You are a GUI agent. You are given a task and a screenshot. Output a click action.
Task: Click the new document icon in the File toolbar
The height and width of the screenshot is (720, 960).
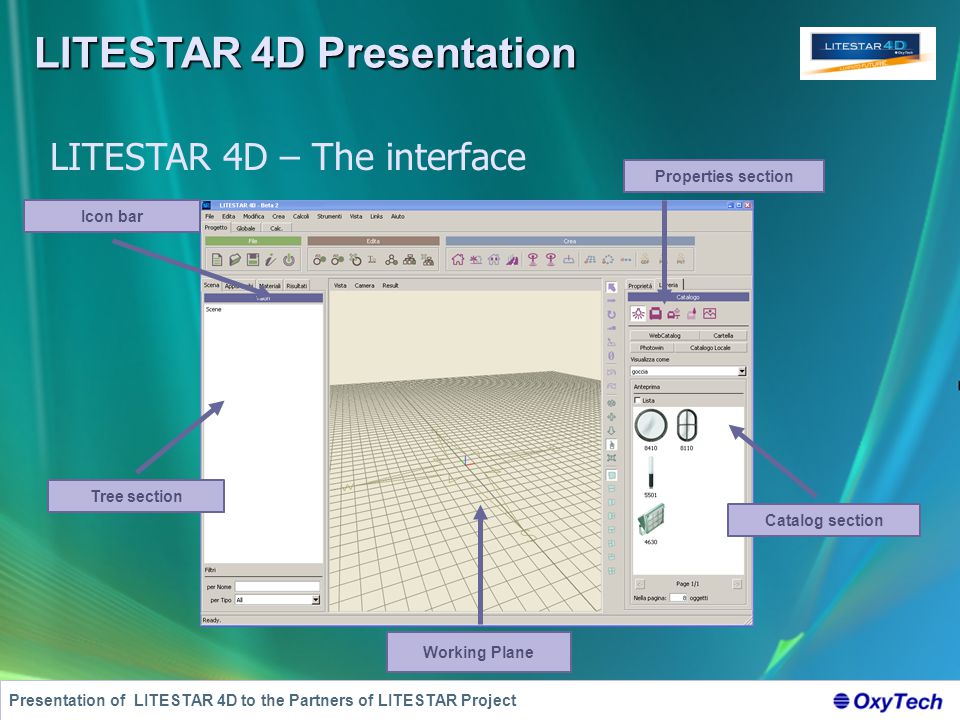[217, 260]
